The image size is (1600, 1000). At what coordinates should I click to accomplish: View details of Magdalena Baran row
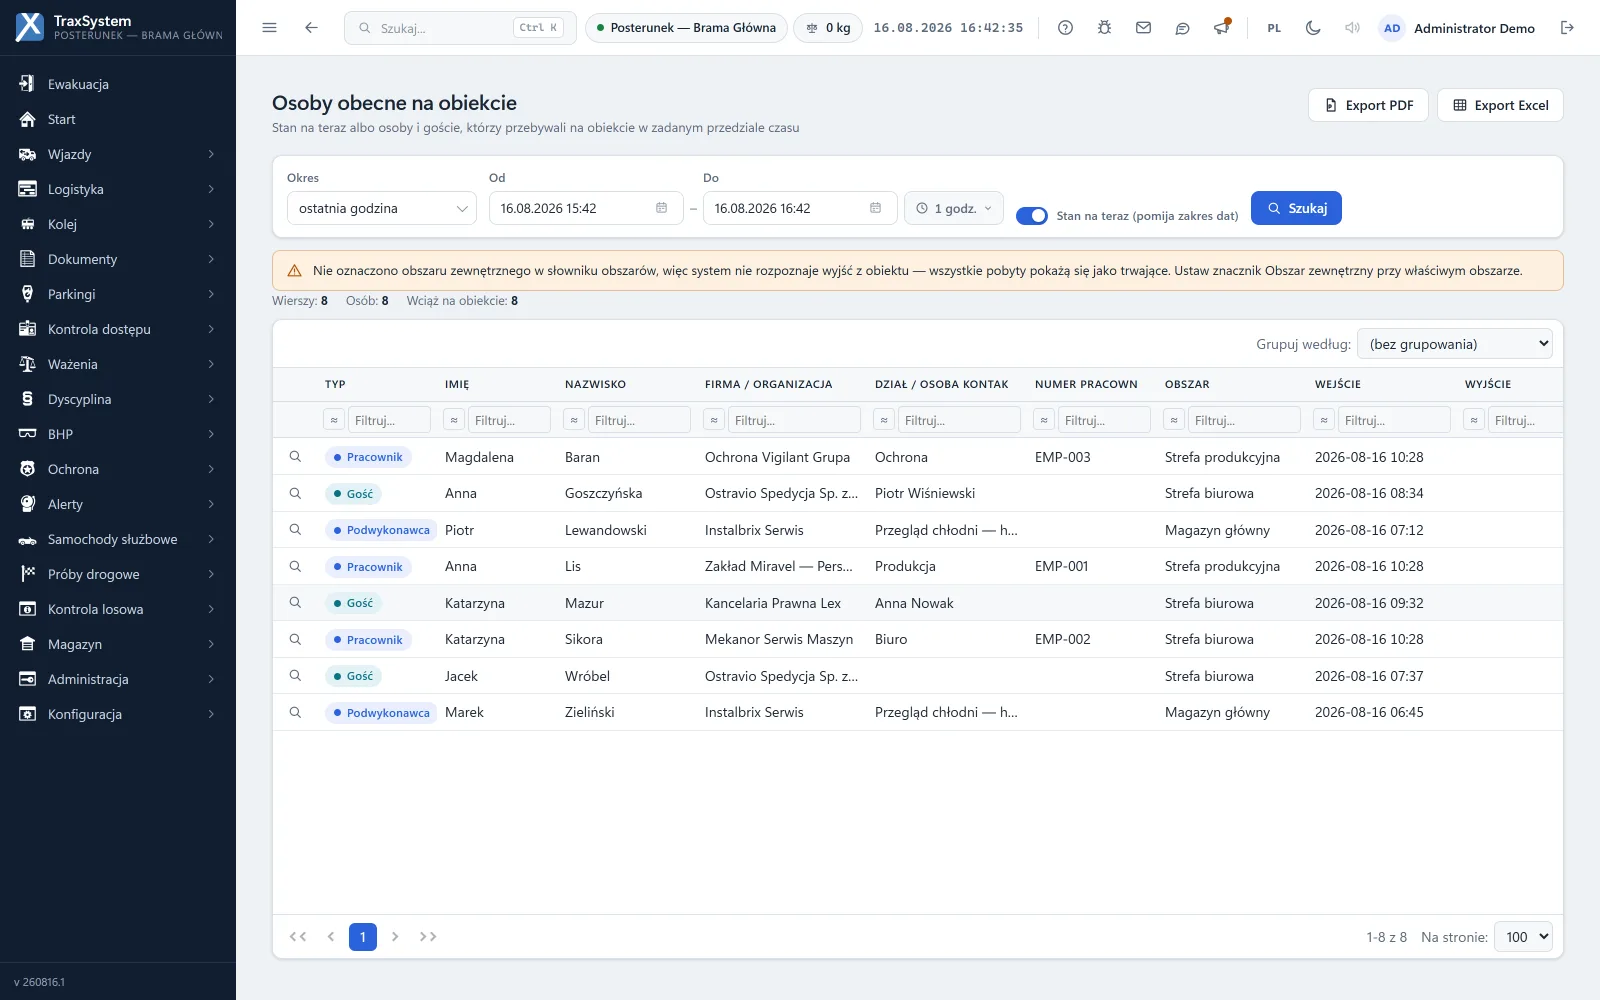295,457
